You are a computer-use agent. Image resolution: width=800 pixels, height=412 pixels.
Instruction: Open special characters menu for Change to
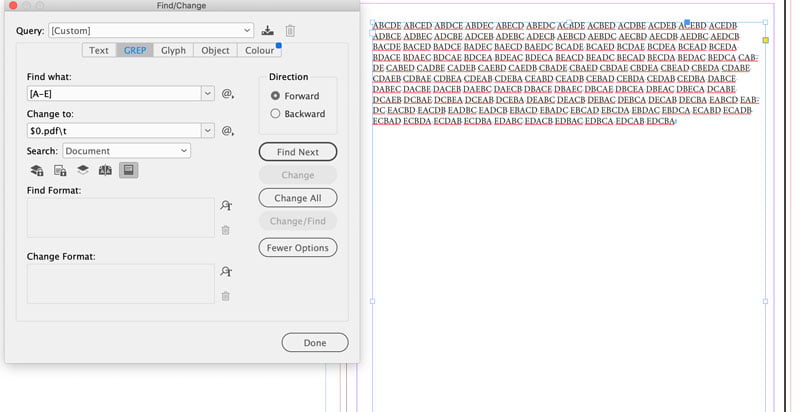(x=228, y=130)
